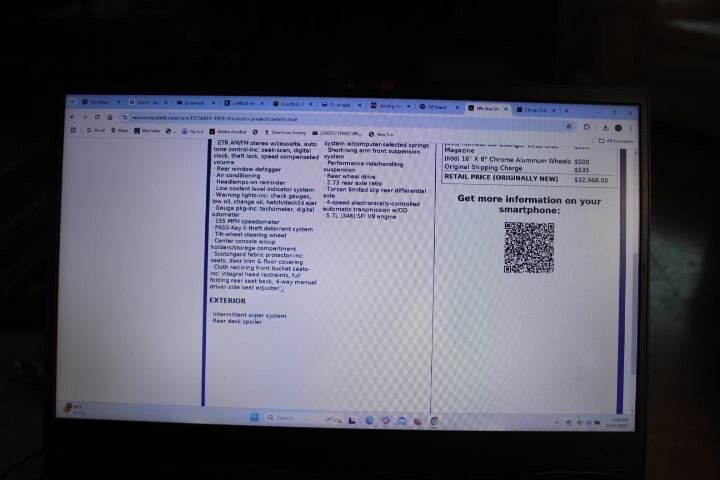This screenshot has width=720, height=480.
Task: Bookmark this page with the star icon
Action: coord(570,126)
